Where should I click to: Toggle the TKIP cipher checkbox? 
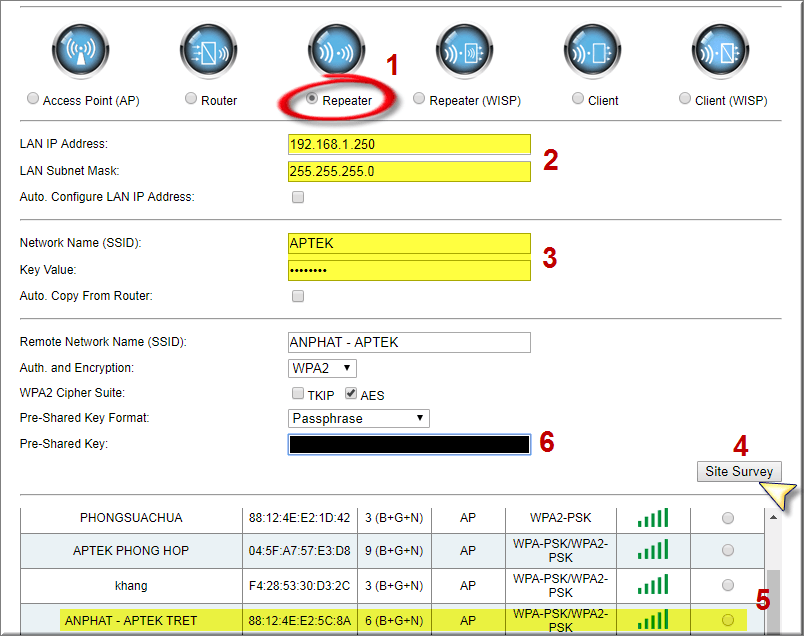tap(298, 393)
